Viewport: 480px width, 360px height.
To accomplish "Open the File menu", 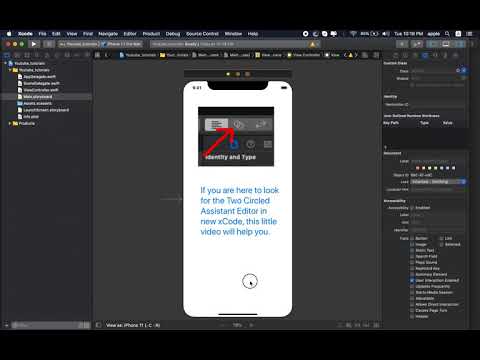I will 42,34.
